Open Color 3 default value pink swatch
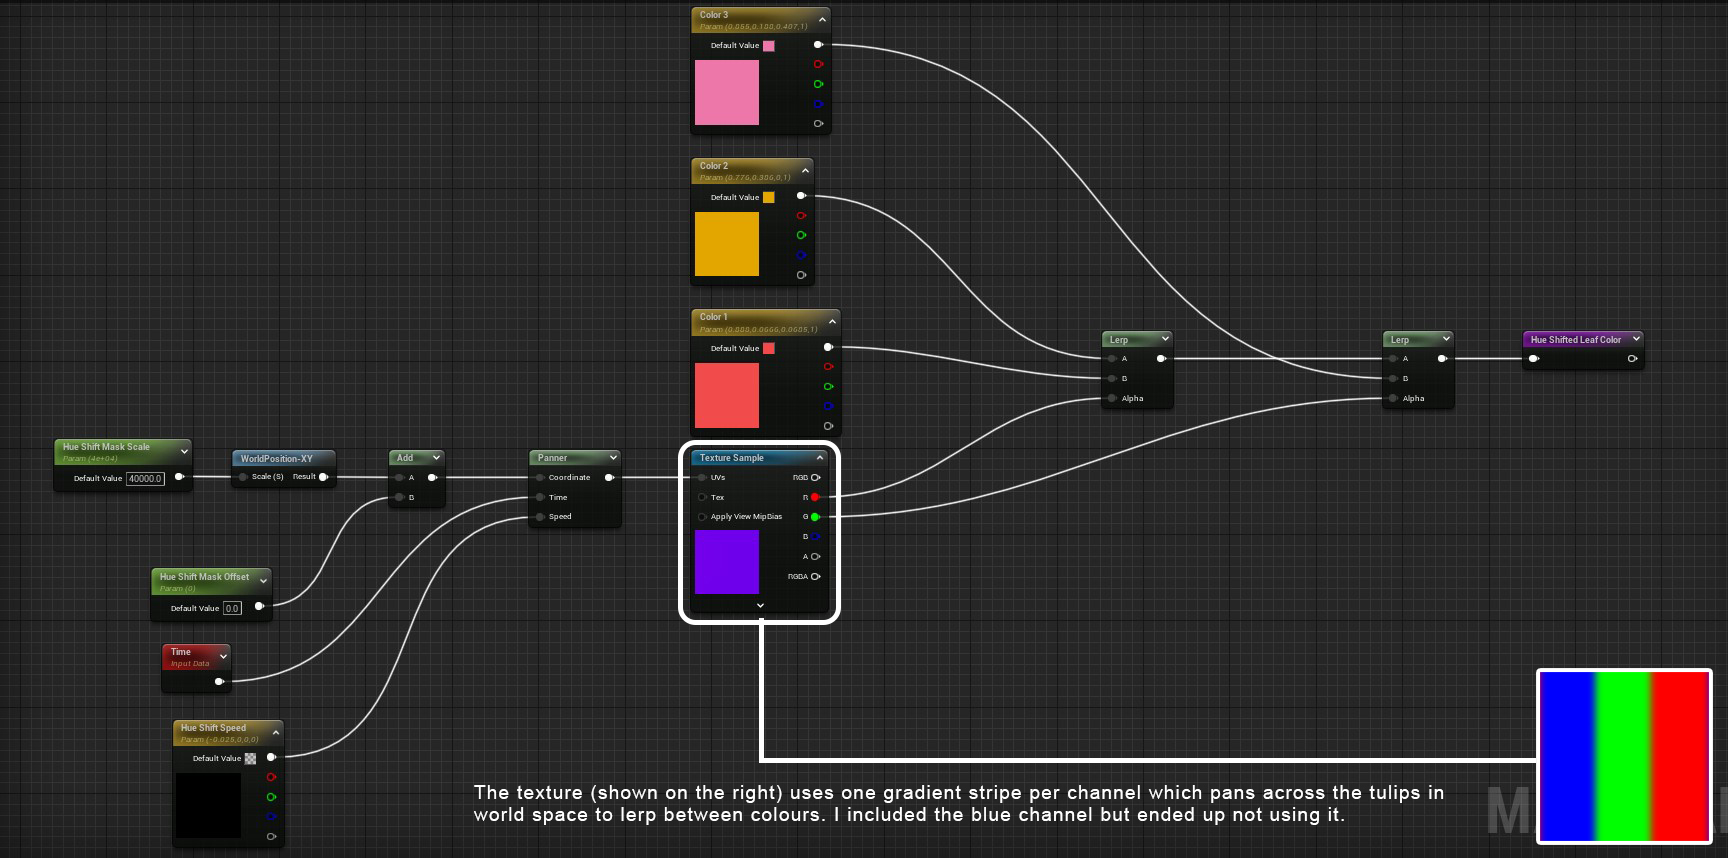Screen dimensions: 1728x858 point(769,46)
